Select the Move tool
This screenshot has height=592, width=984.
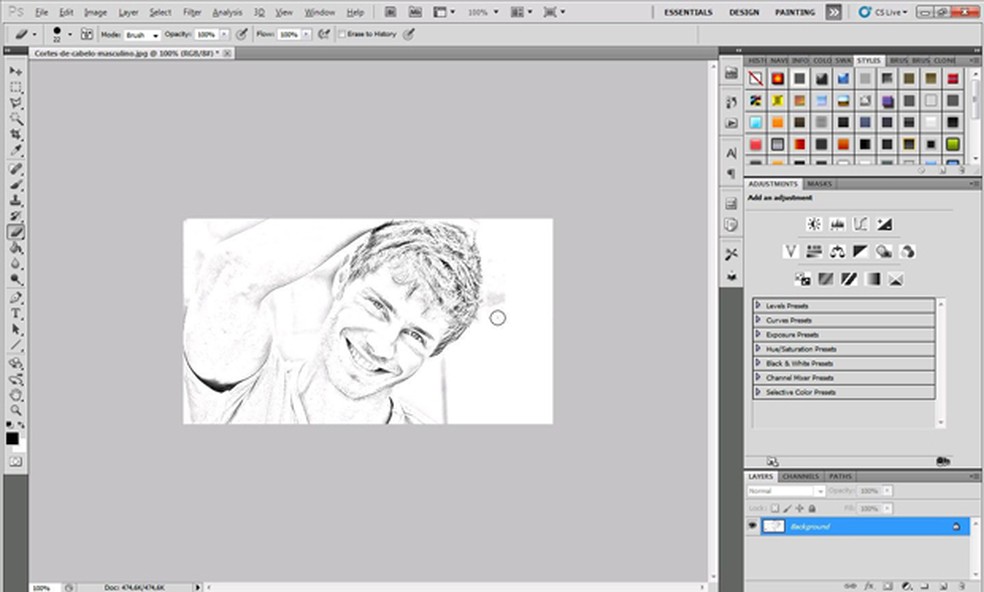click(16, 71)
